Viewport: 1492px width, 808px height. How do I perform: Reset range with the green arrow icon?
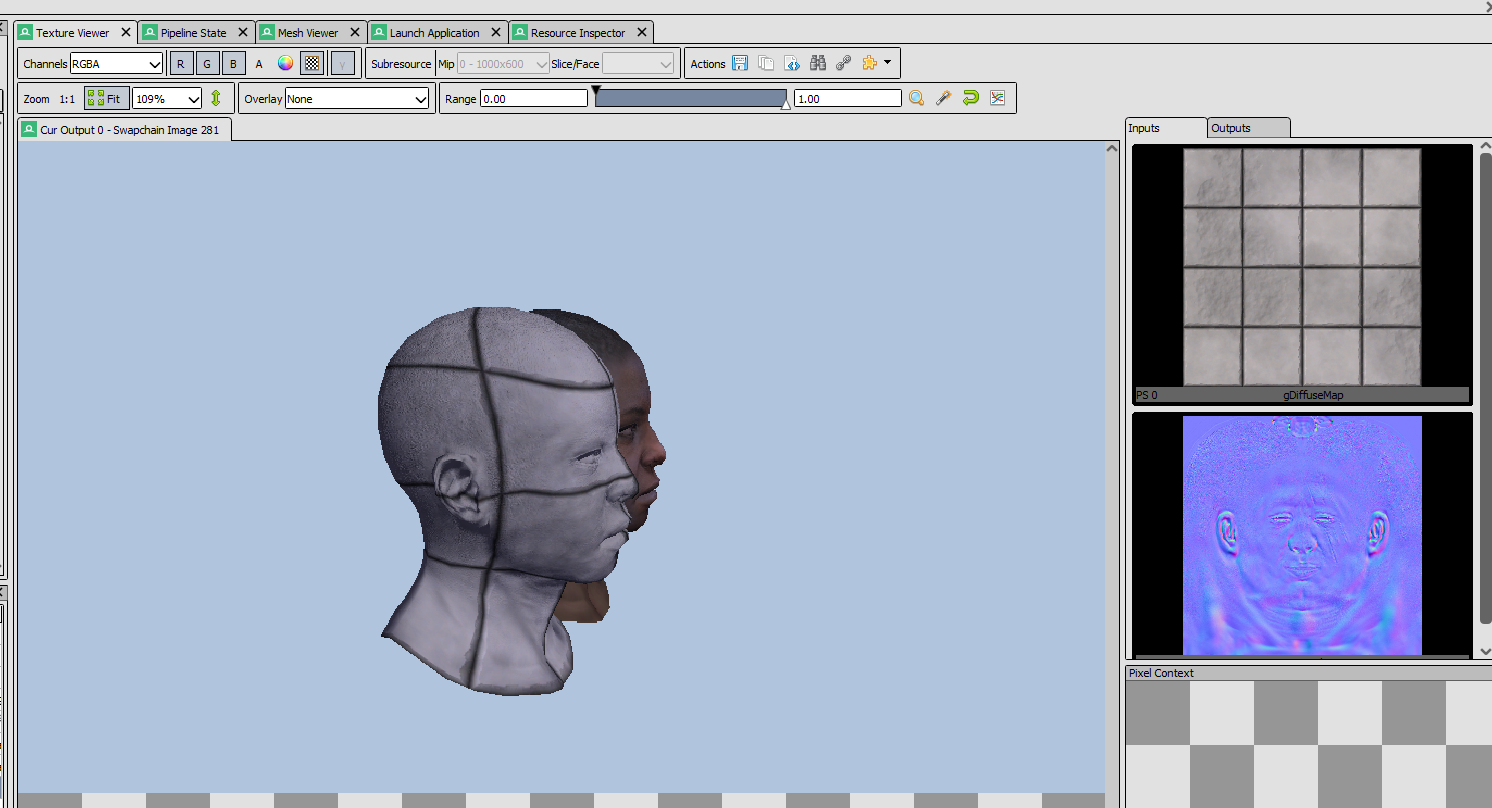coord(970,98)
